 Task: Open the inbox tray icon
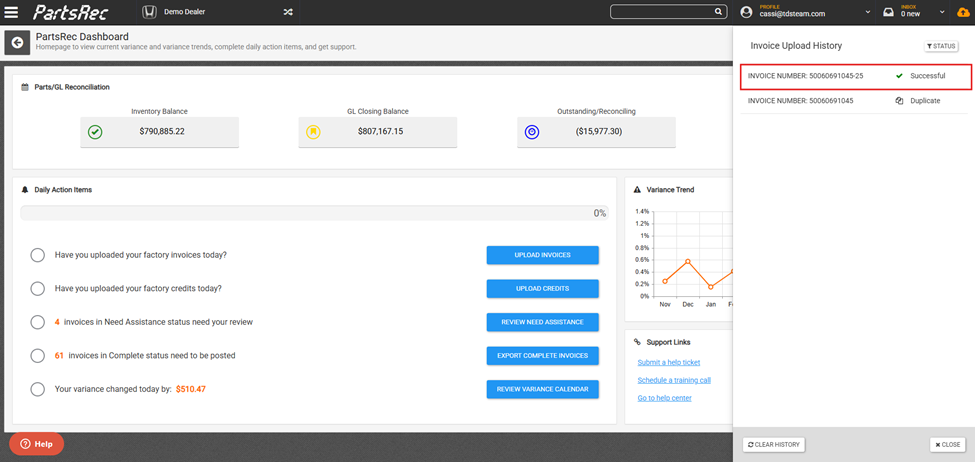(x=889, y=12)
